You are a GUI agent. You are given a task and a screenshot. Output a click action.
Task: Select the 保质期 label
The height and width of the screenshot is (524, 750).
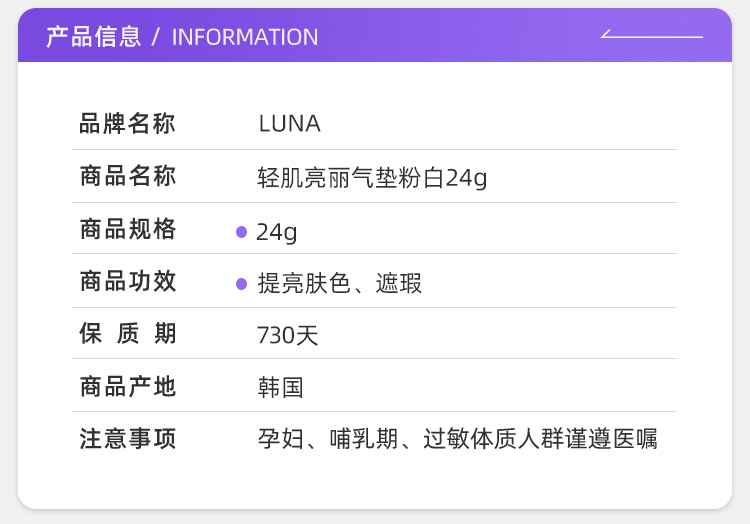[127, 334]
